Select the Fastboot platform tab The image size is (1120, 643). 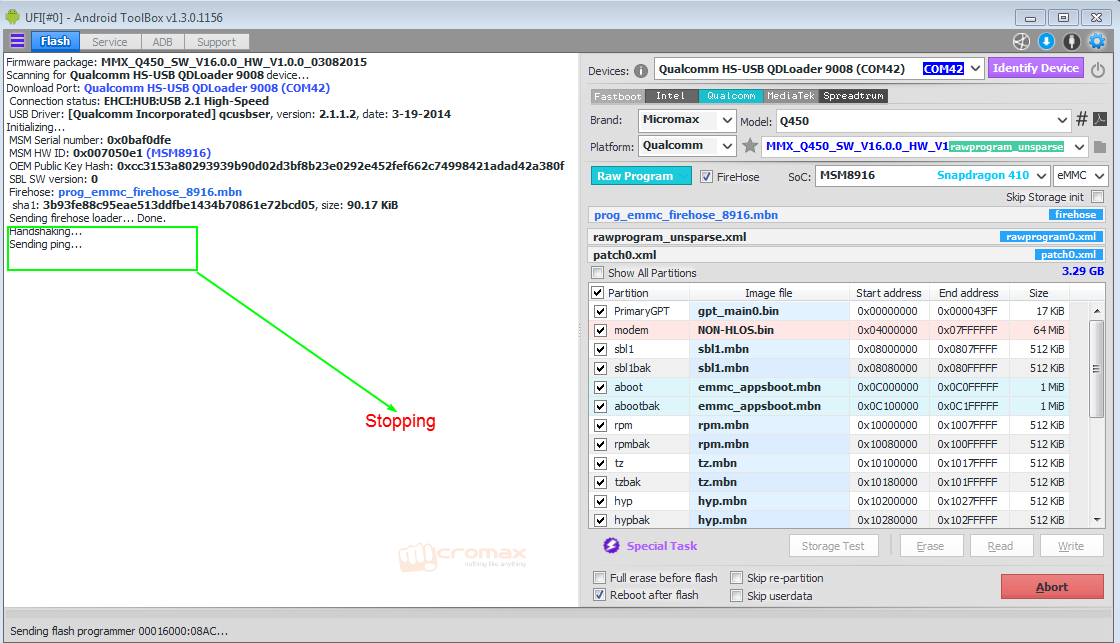(618, 96)
